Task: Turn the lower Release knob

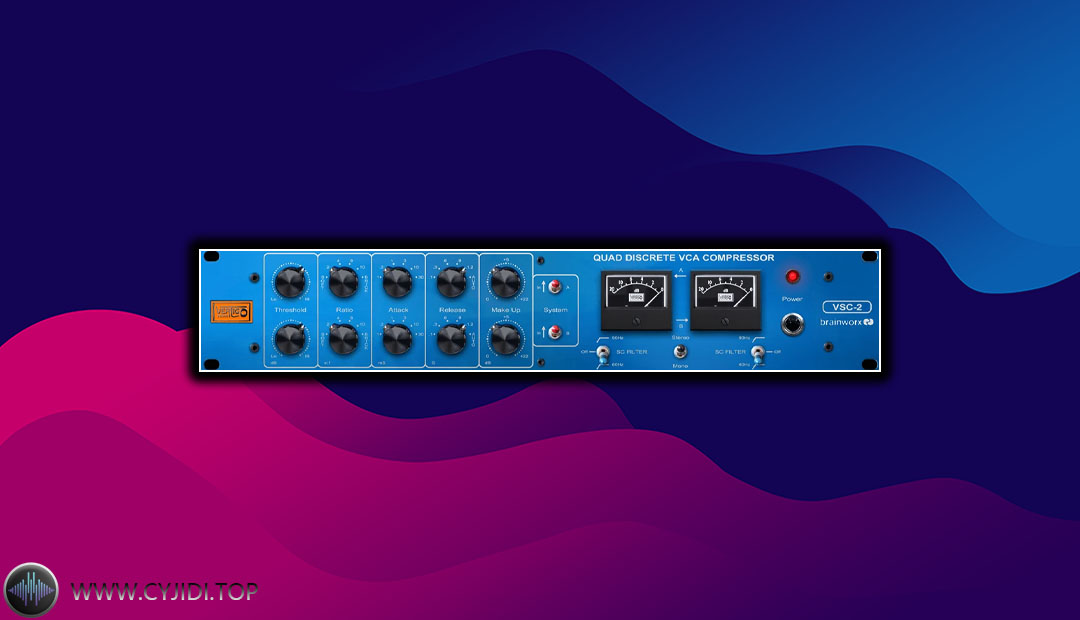Action: coord(452,339)
